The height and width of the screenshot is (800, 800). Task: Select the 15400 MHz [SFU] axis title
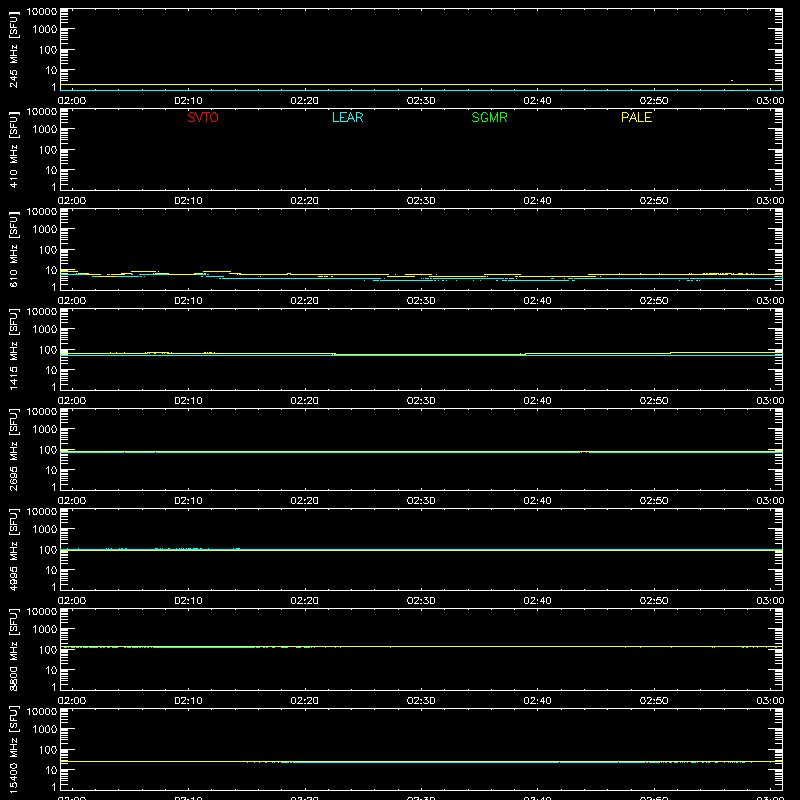13,749
